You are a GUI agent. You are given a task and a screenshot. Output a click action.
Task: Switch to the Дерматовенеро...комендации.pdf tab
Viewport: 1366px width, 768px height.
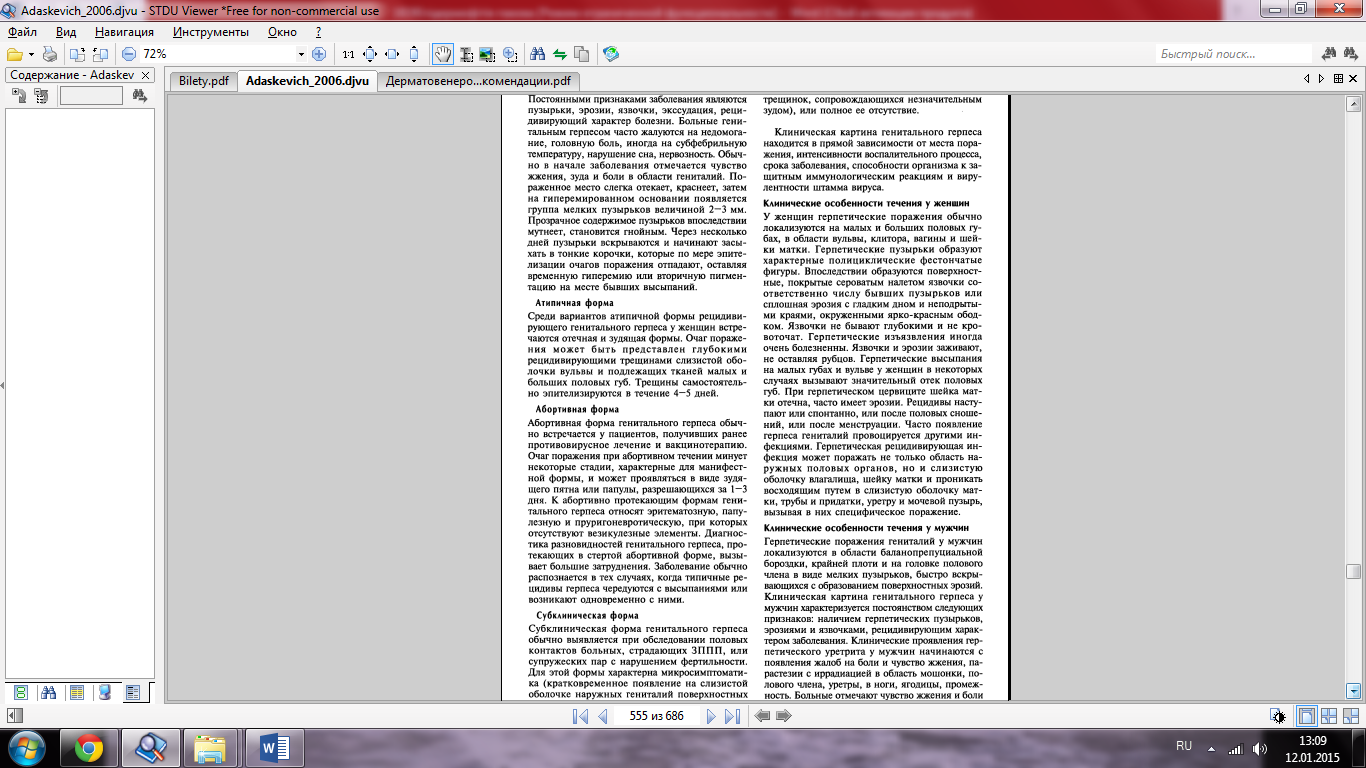(478, 81)
